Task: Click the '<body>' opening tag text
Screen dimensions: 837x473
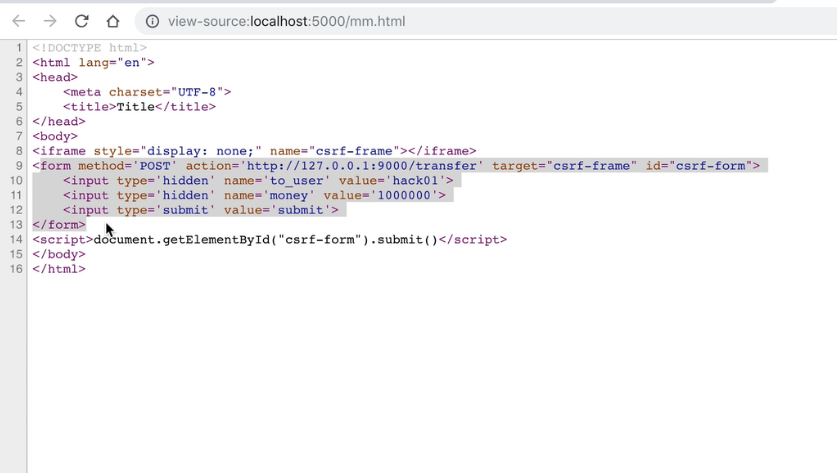Action: 55,136
